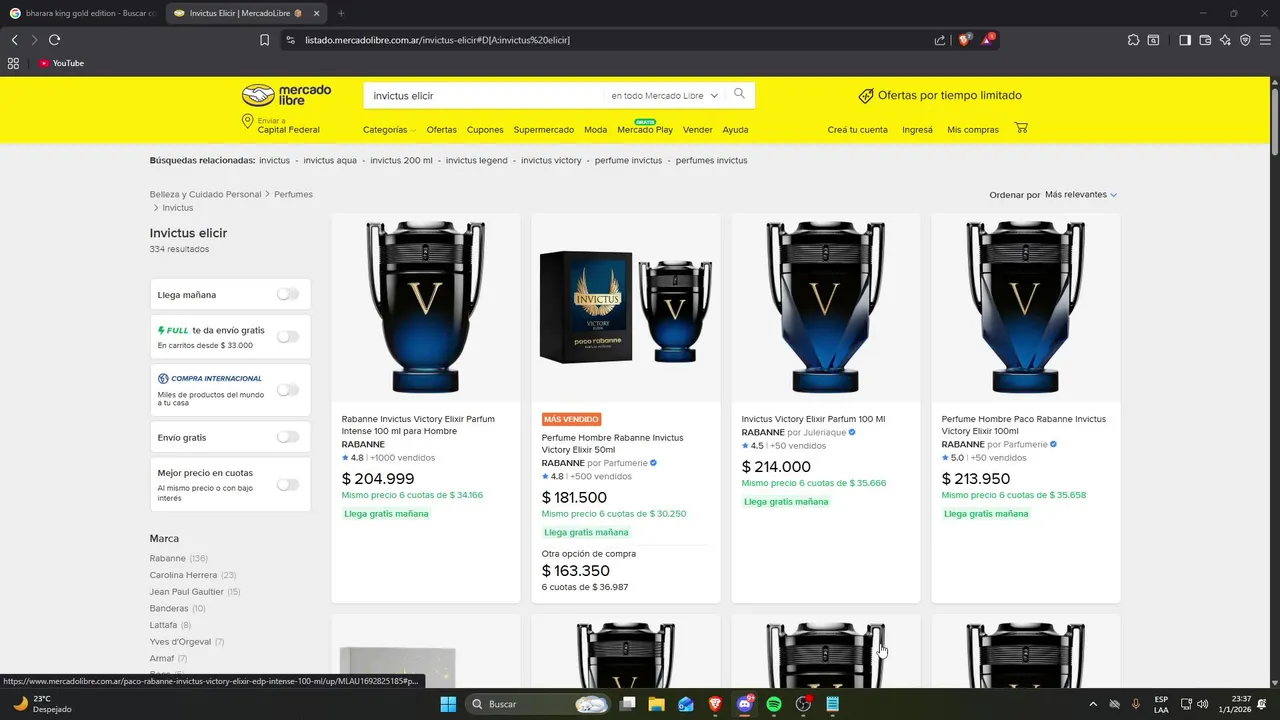Open the 'en todo Mercado Libre' search scope dropdown
The height and width of the screenshot is (720, 1280).
665,96
